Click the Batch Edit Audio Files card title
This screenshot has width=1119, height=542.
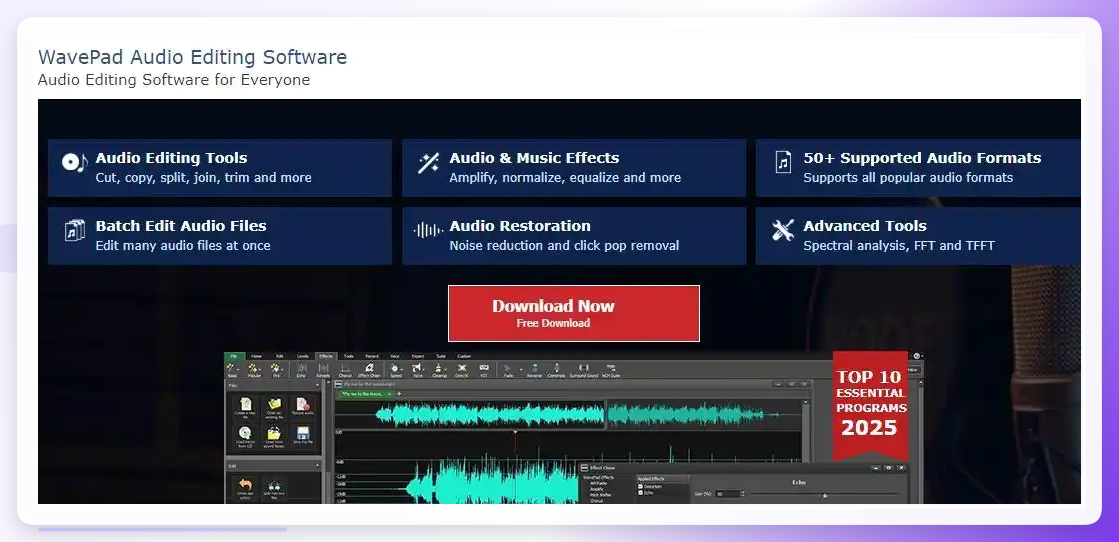(x=181, y=226)
